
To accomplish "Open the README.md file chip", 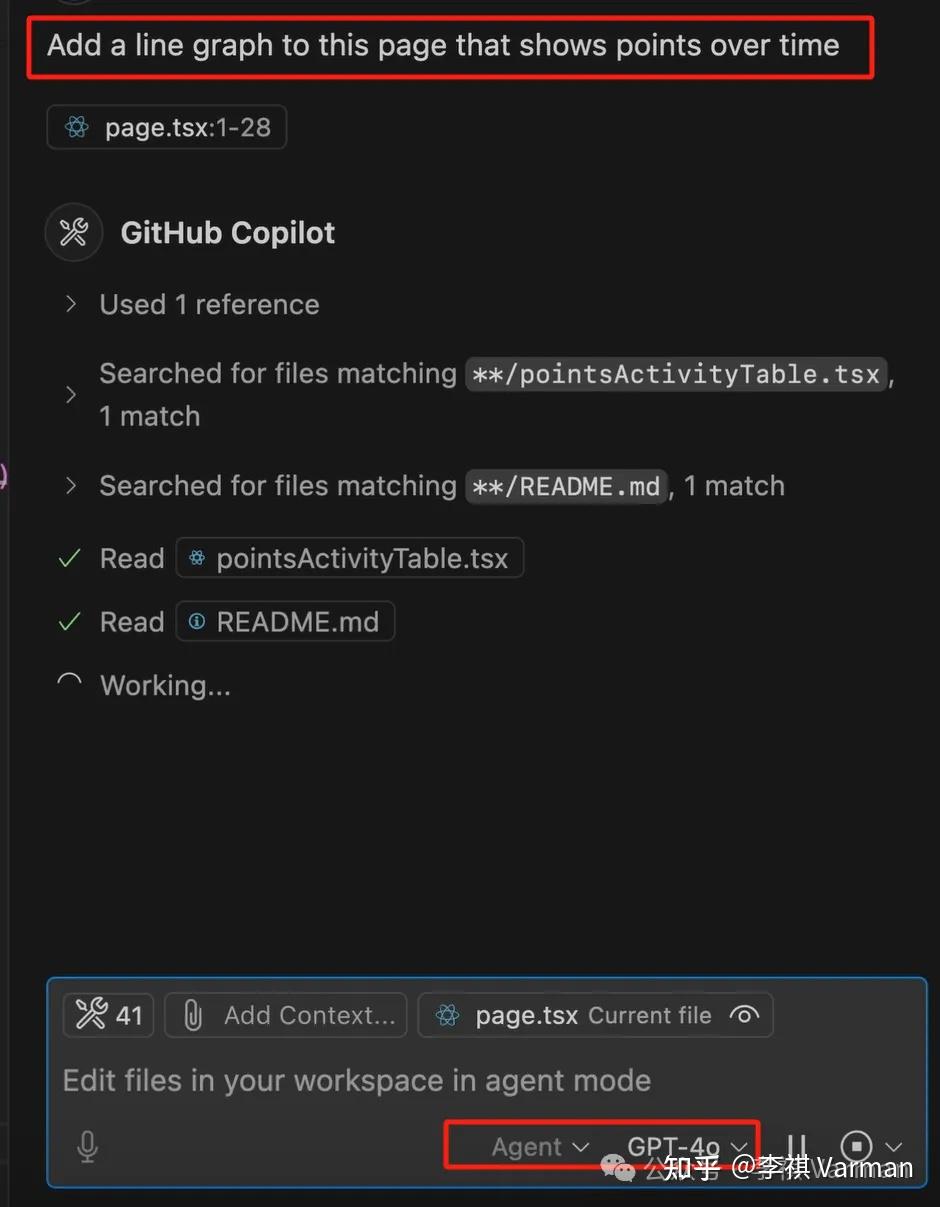I will click(x=285, y=622).
